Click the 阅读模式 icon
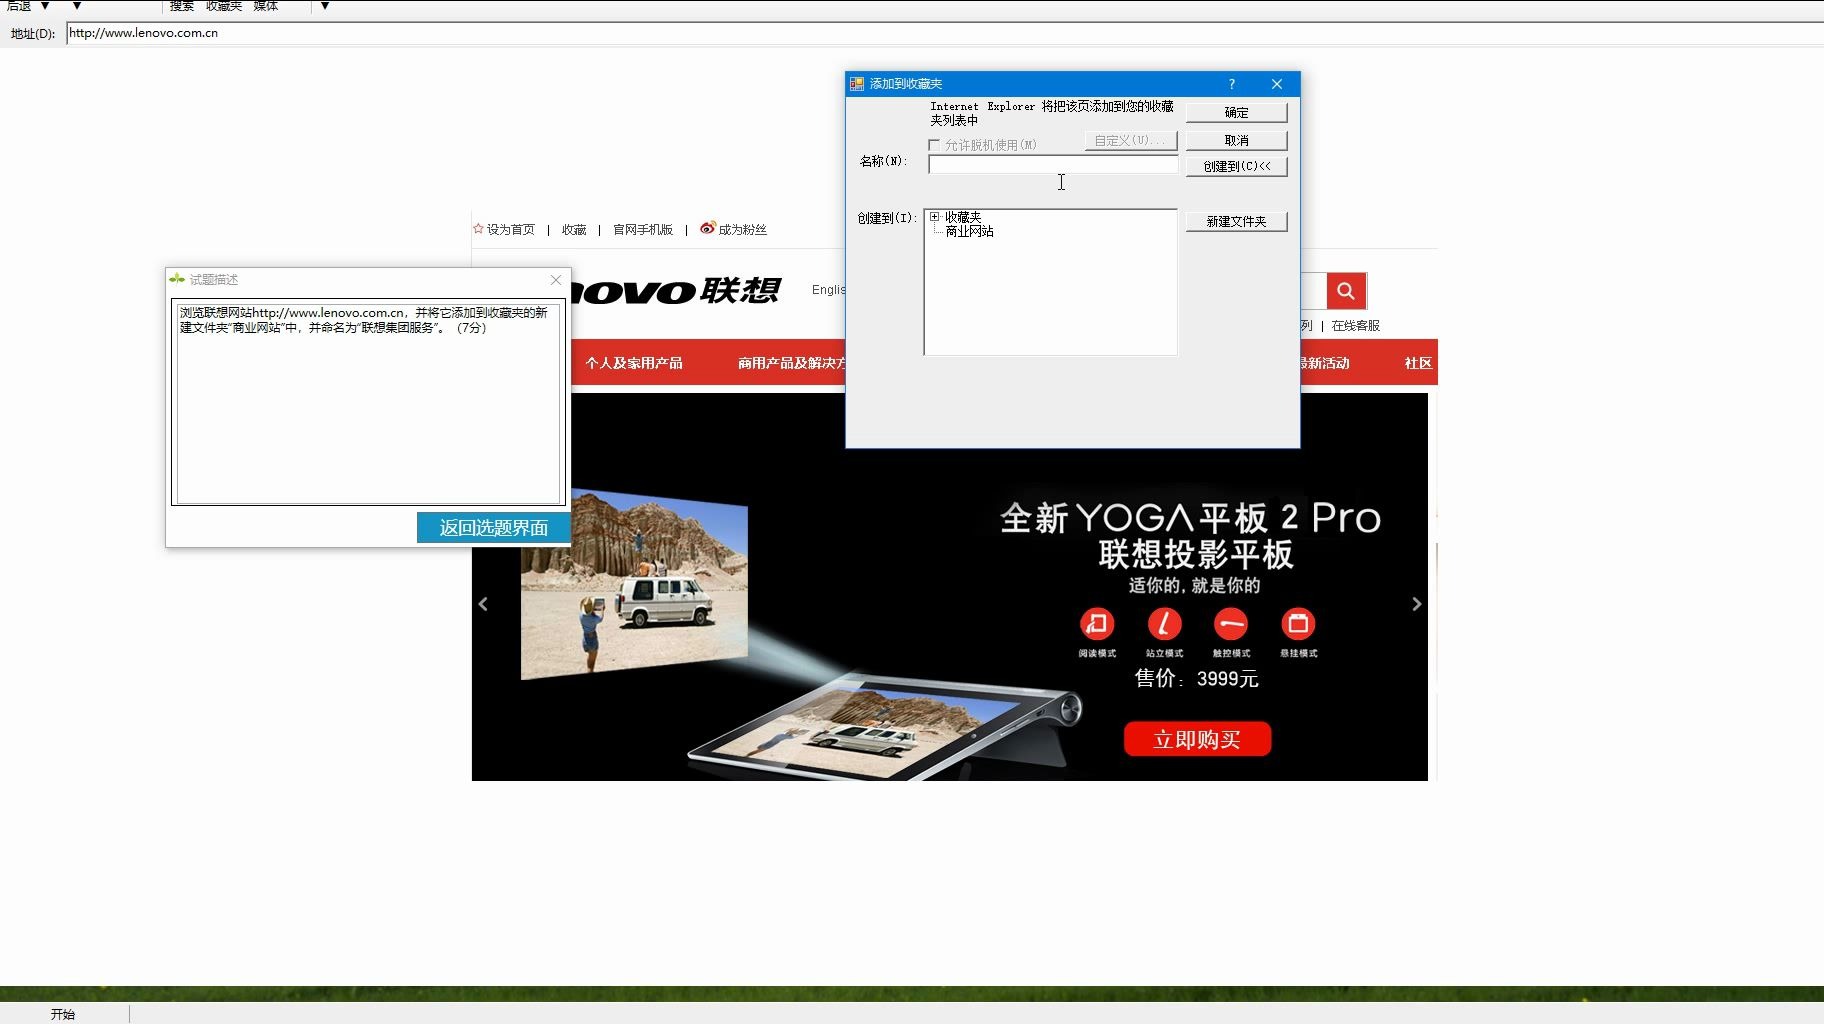Screen dimensions: 1824x1024 click(1097, 624)
